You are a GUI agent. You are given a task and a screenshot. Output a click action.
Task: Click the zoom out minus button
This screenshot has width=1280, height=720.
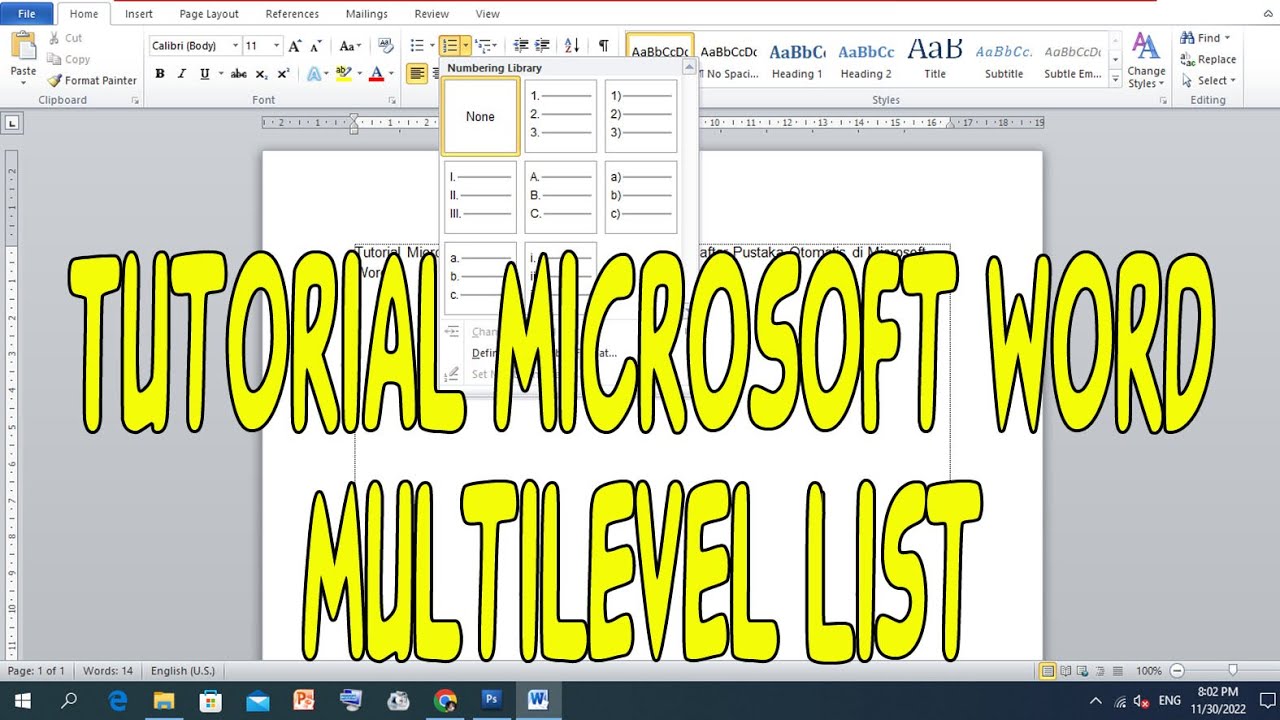click(x=1177, y=671)
